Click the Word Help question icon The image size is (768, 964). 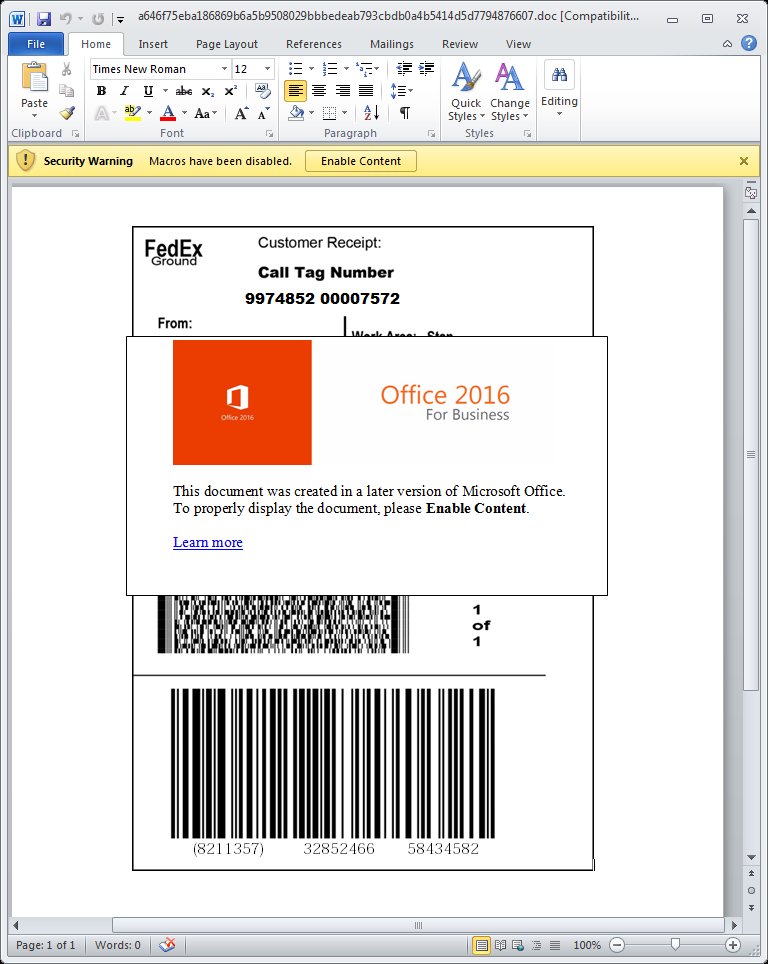pyautogui.click(x=748, y=43)
